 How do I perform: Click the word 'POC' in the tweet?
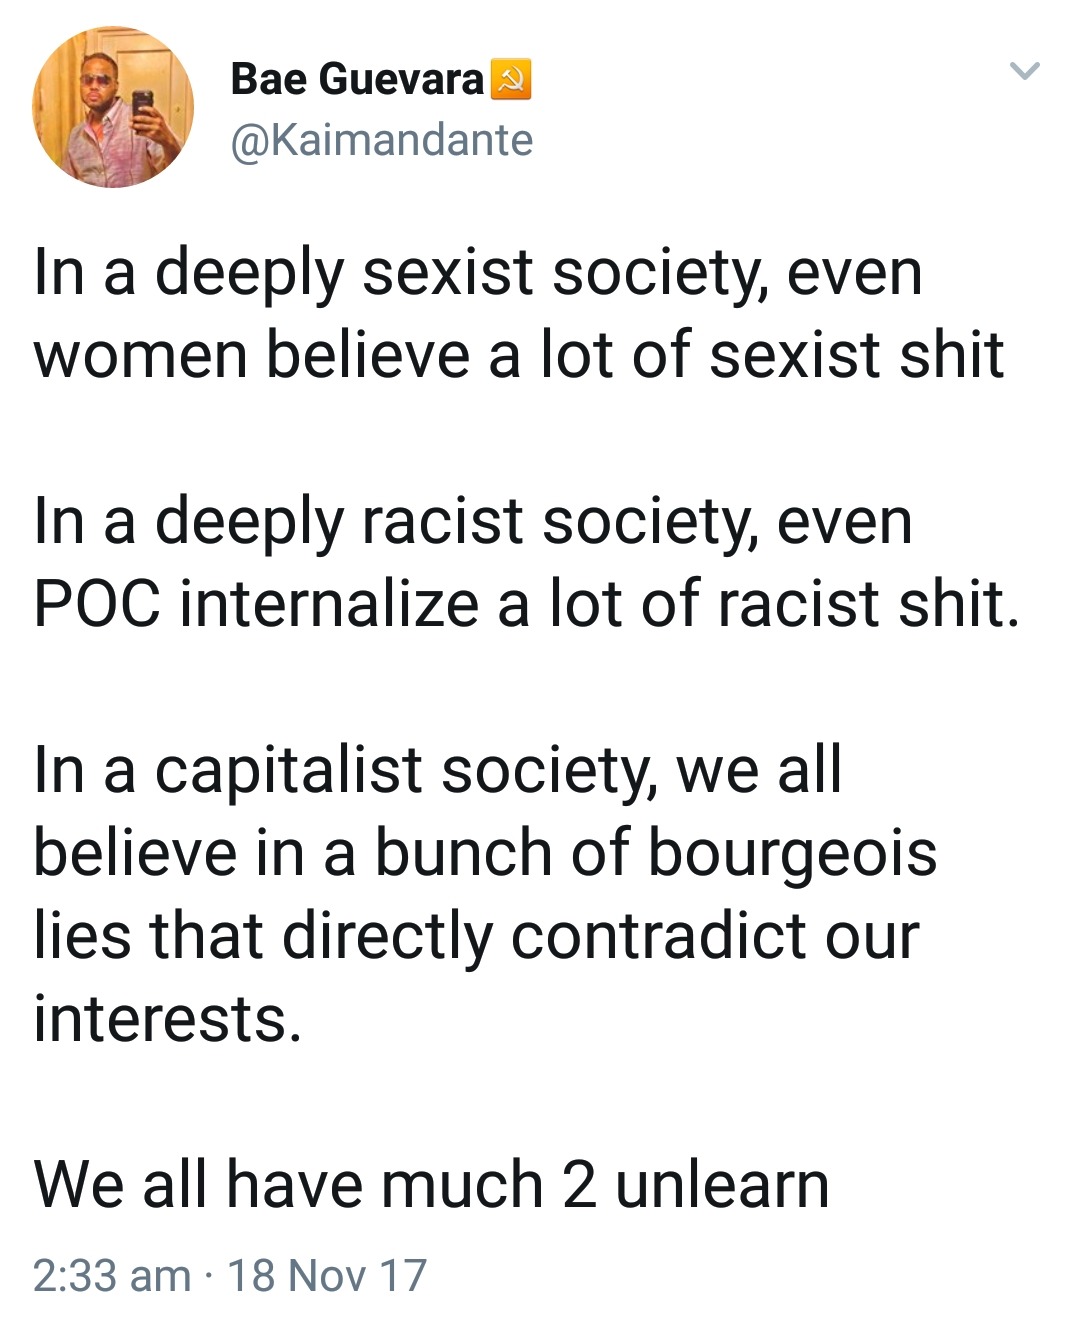(x=97, y=604)
